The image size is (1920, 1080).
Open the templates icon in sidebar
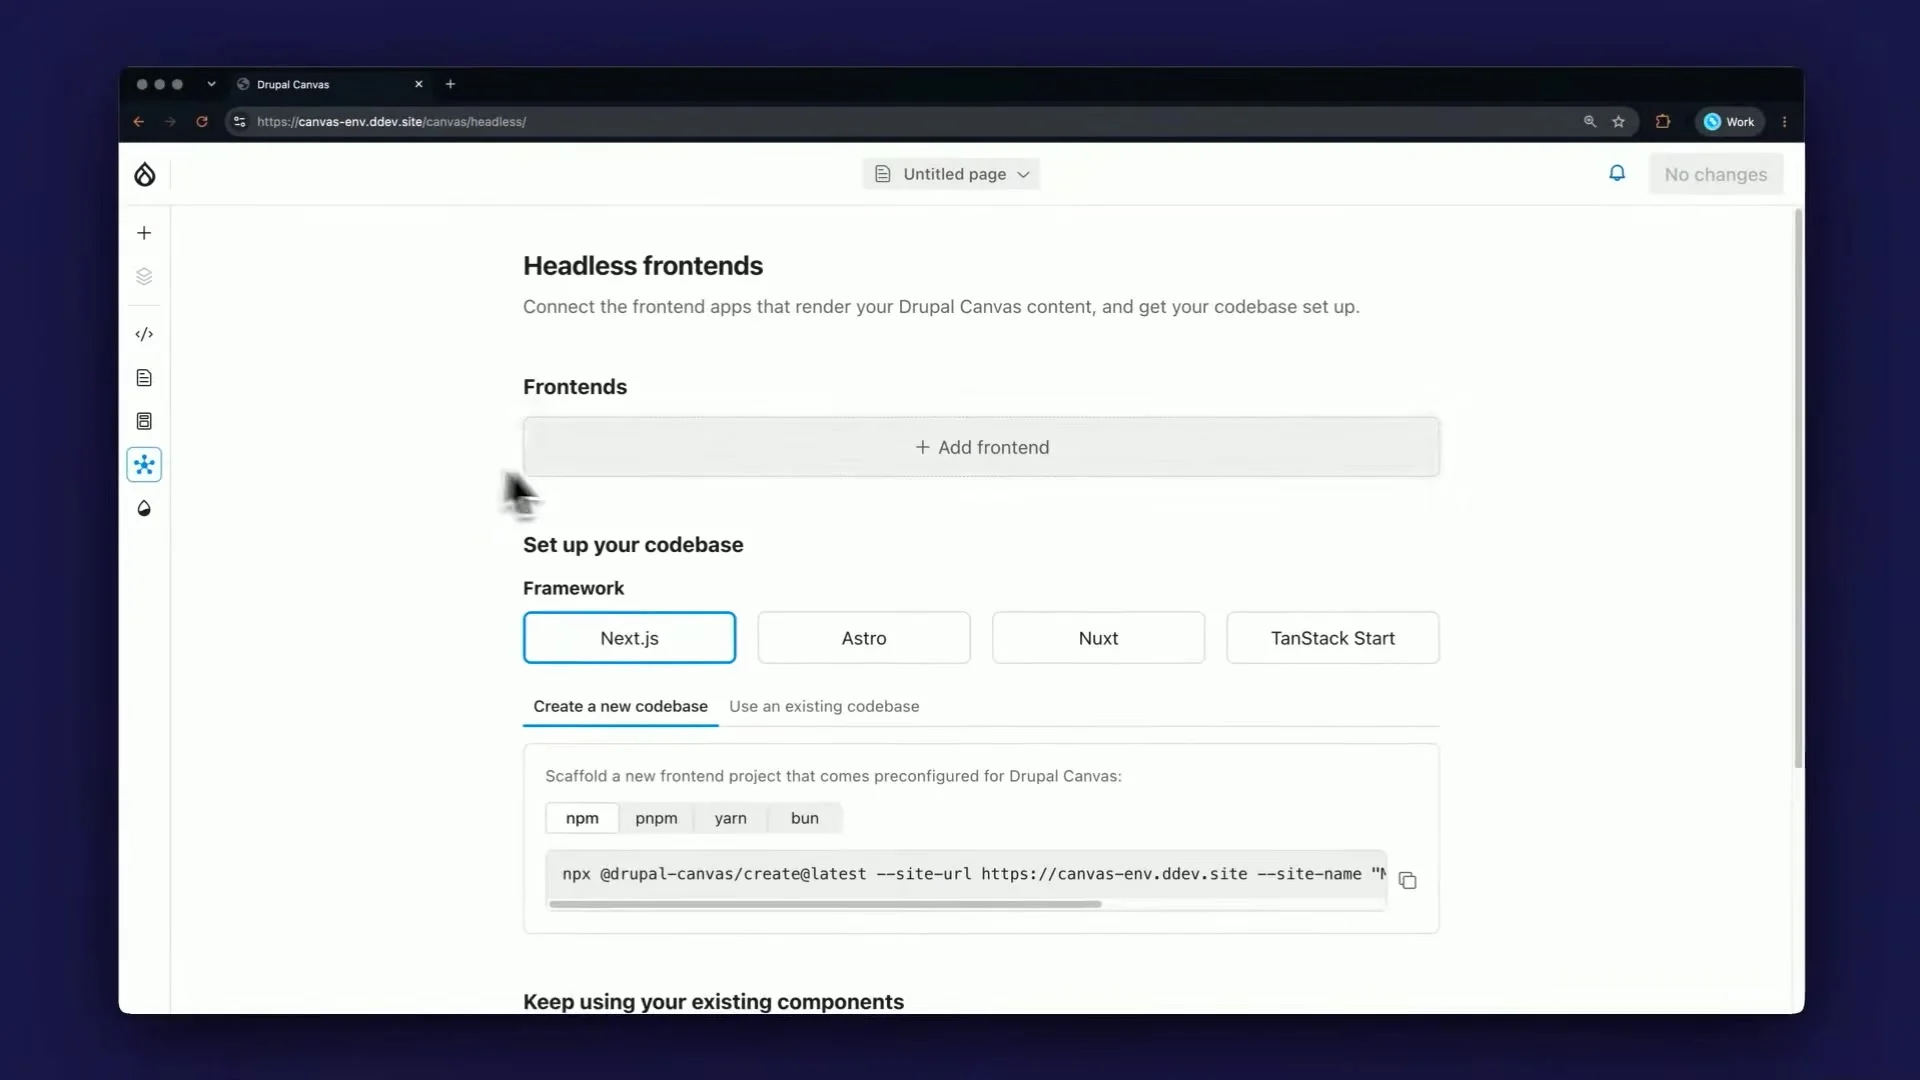click(144, 421)
